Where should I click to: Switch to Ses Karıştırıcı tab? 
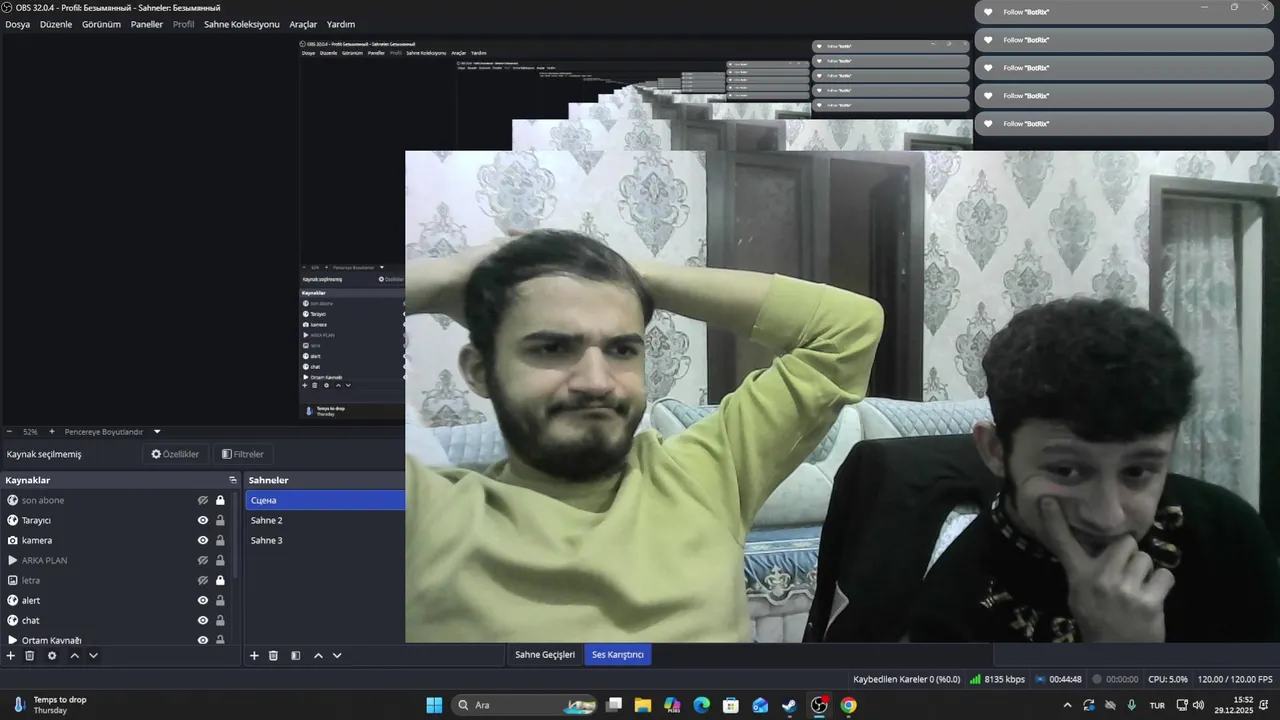(618, 654)
